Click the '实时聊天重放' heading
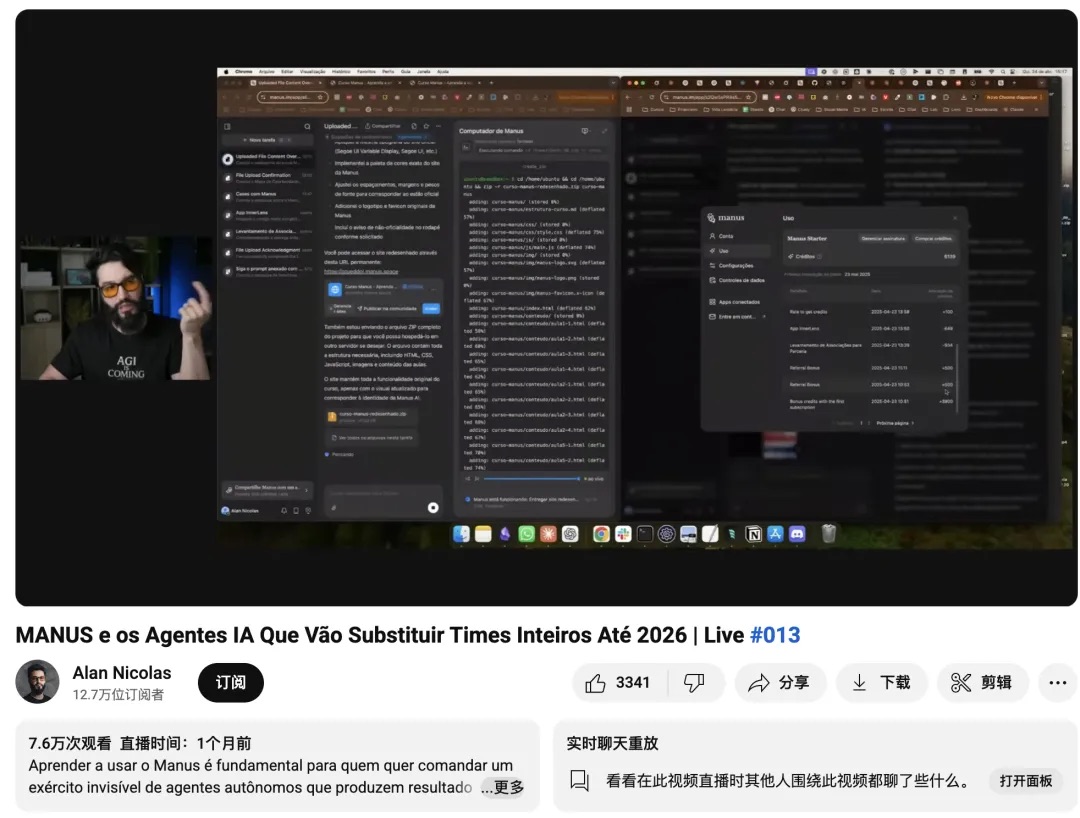The image size is (1080, 818). [612, 744]
